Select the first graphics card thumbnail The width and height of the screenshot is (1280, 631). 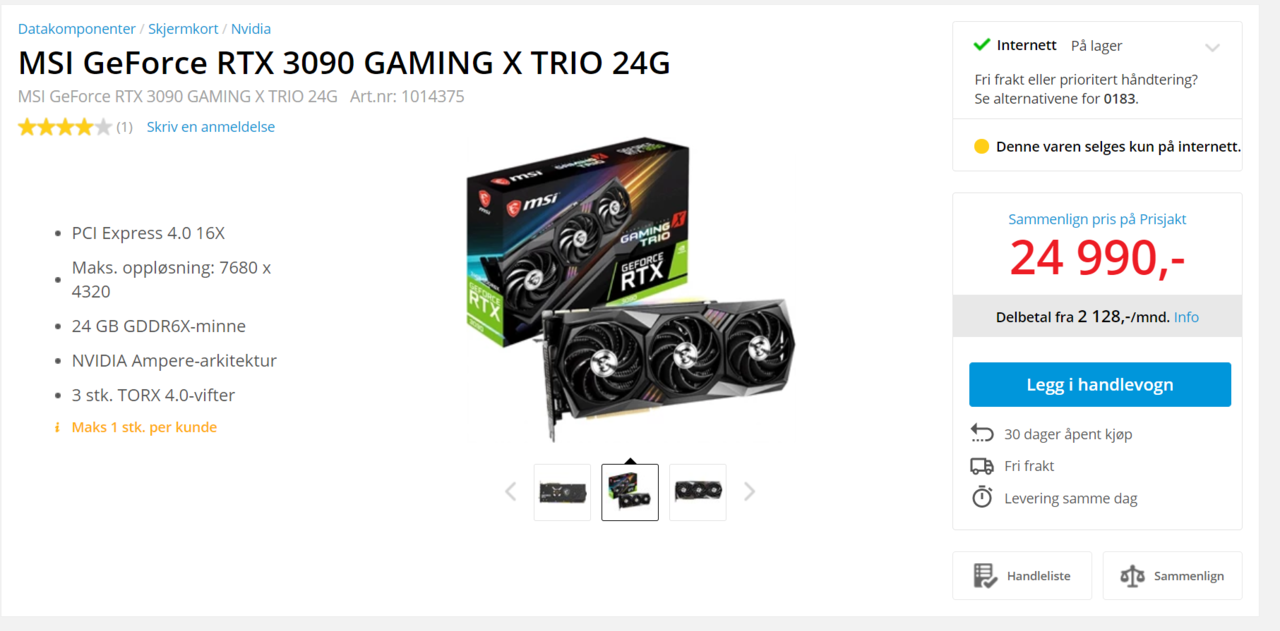[x=562, y=492]
